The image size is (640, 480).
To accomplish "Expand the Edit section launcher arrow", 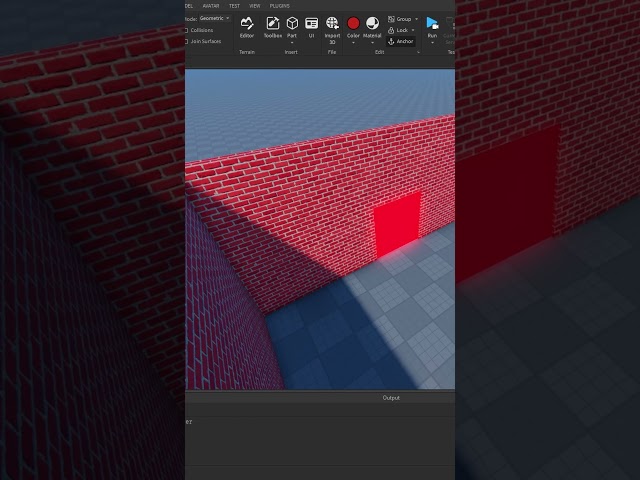I will [418, 52].
